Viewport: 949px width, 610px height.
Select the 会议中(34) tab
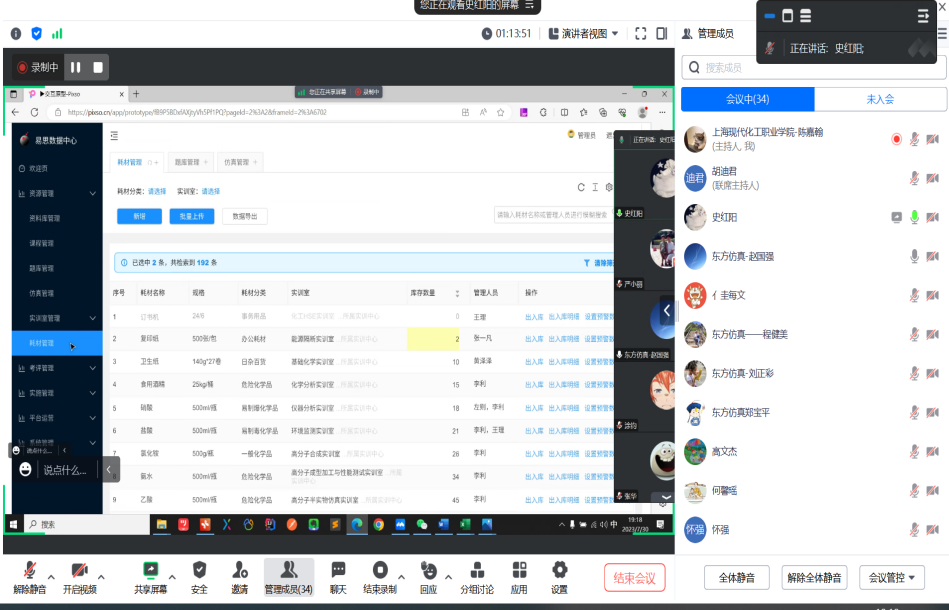tap(747, 99)
